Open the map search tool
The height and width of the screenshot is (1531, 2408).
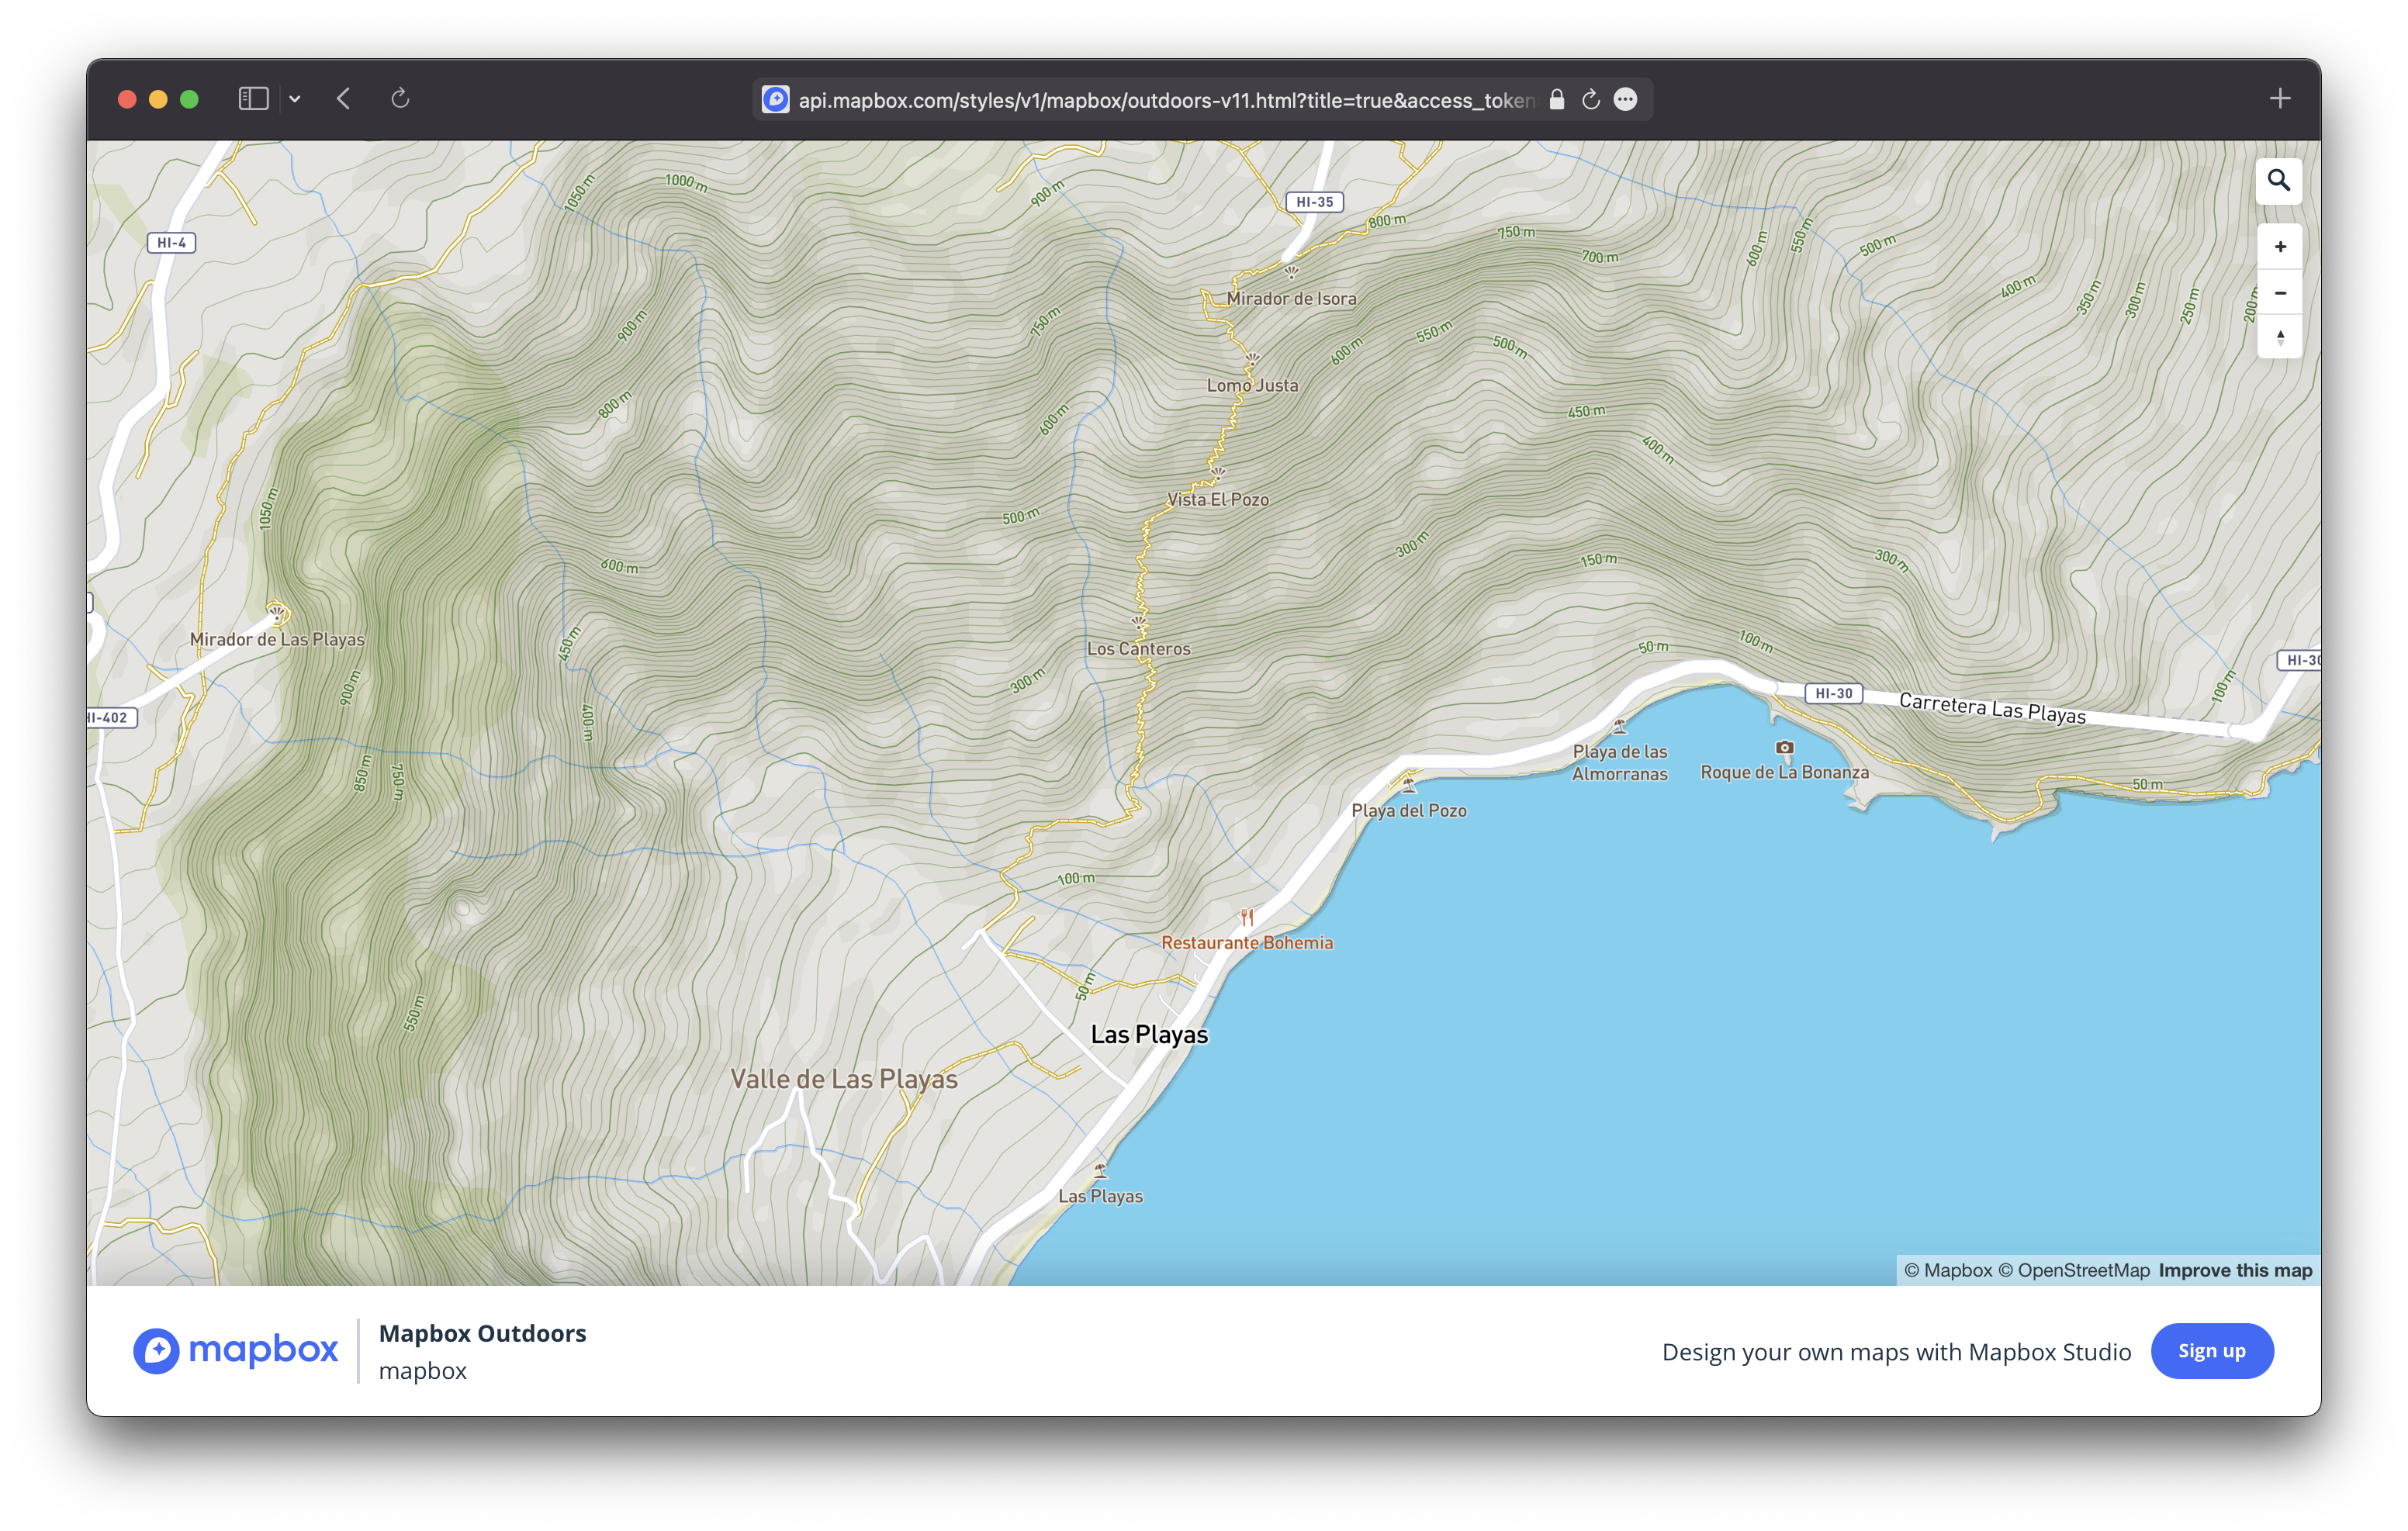pos(2279,181)
